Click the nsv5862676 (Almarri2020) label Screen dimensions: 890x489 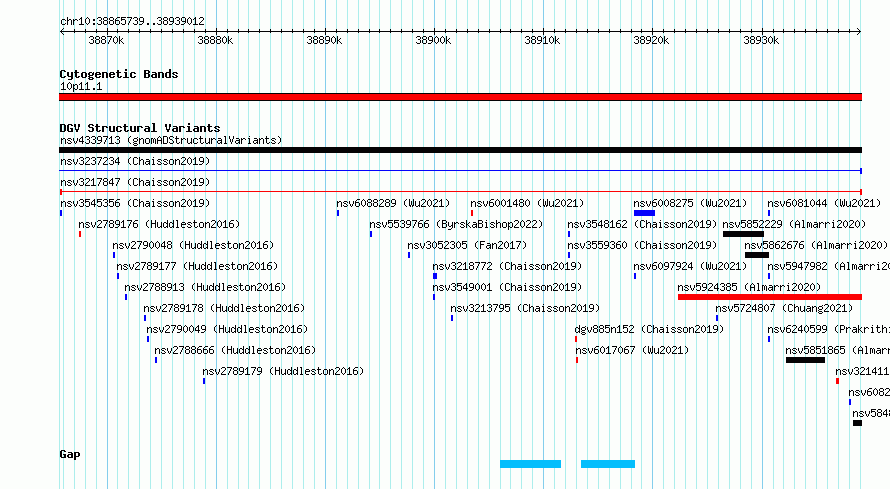[x=816, y=245]
